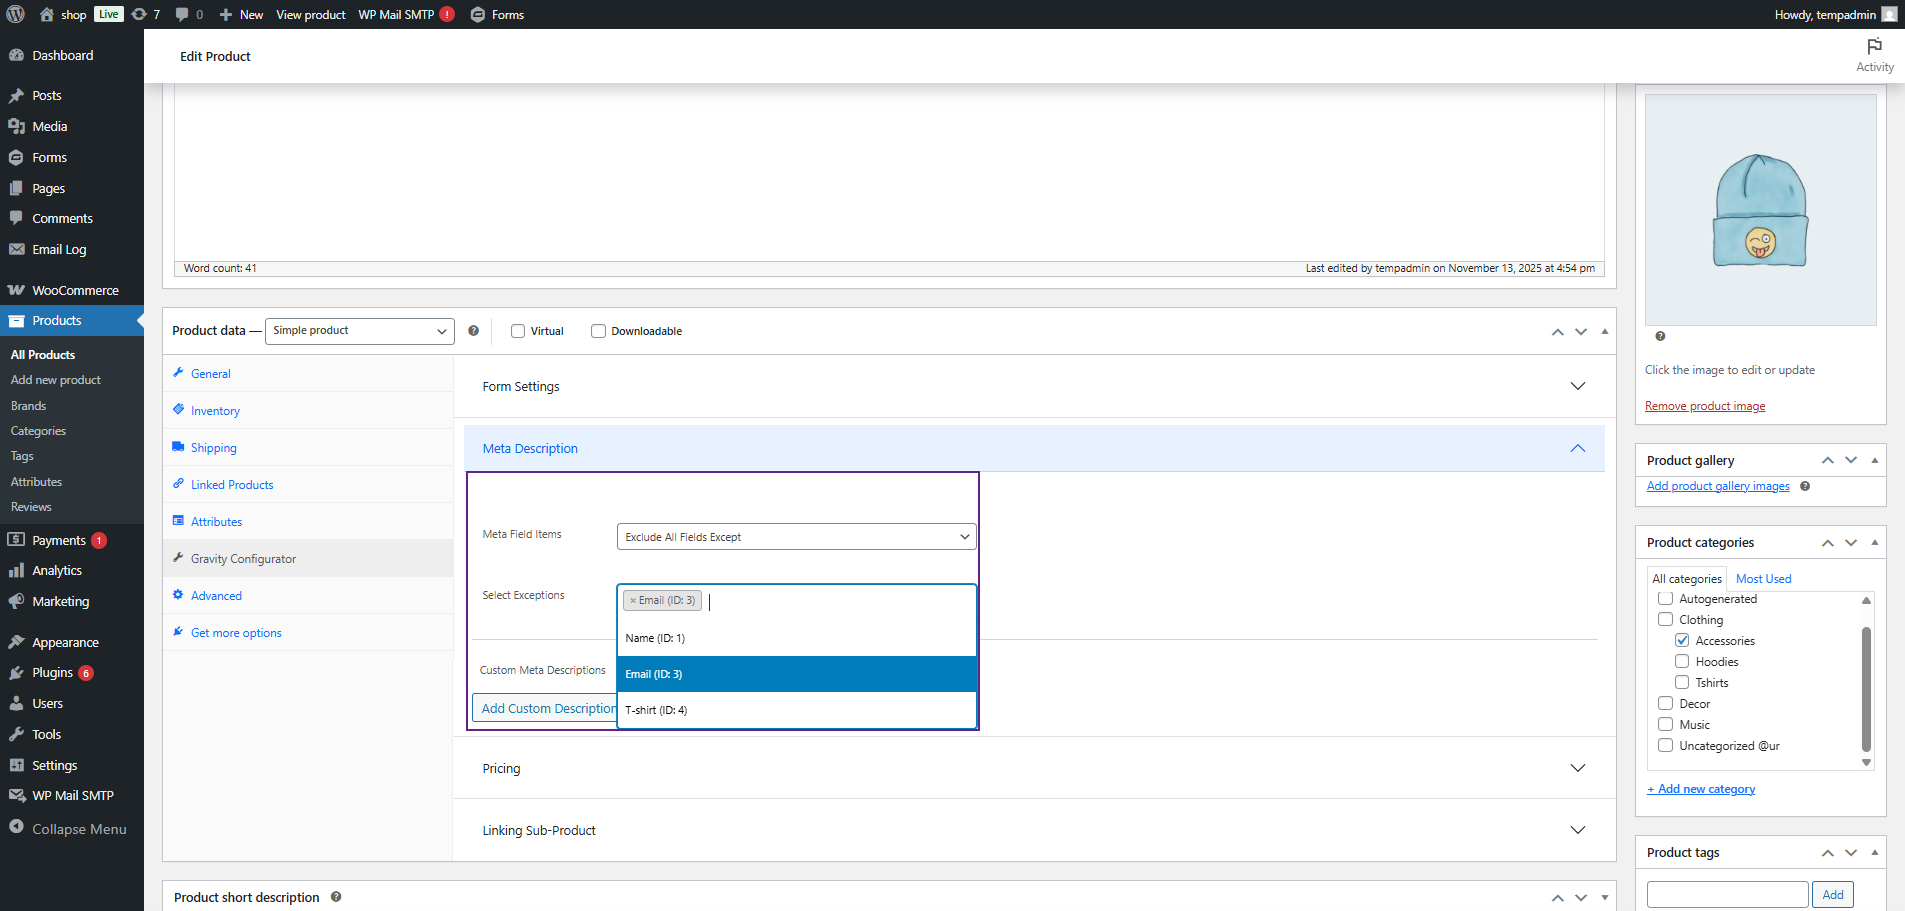This screenshot has height=911, width=1905.
Task: Click the Remove product image link
Action: coord(1705,406)
